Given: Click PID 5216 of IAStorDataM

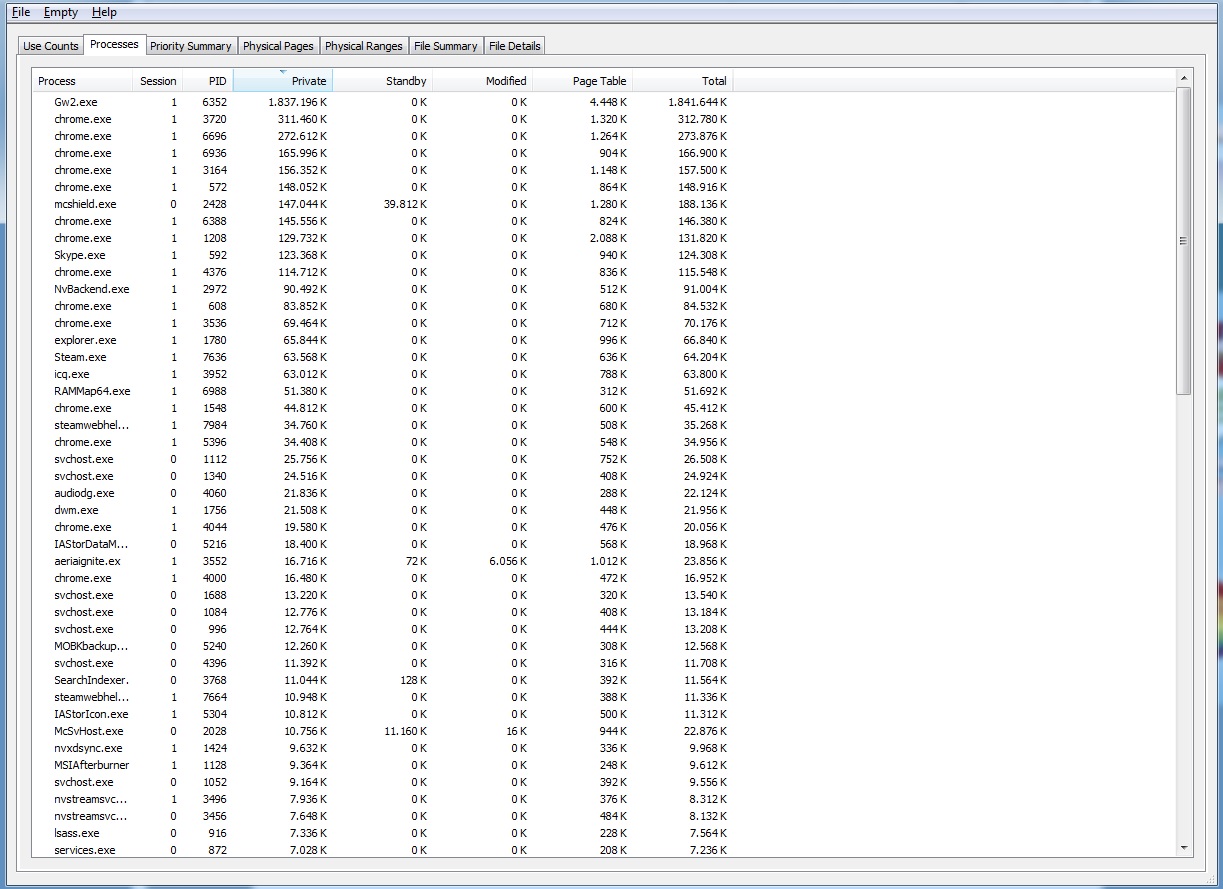Looking at the screenshot, I should [x=215, y=544].
